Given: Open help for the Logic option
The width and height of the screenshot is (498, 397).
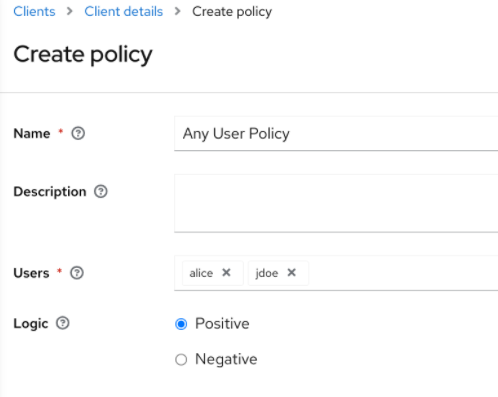Looking at the screenshot, I should point(63,323).
